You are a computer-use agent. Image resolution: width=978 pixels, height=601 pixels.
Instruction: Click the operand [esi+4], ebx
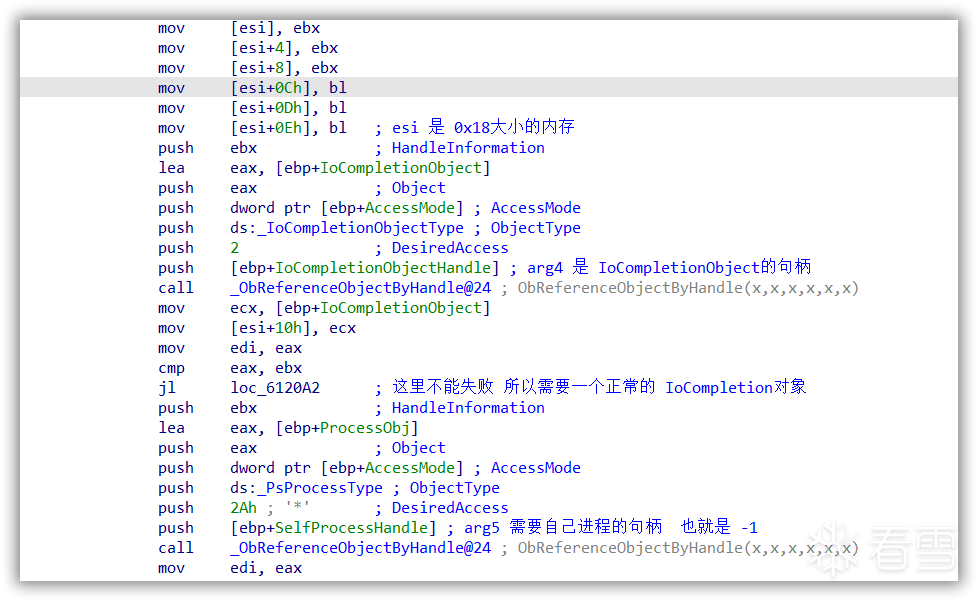pyautogui.click(x=284, y=48)
